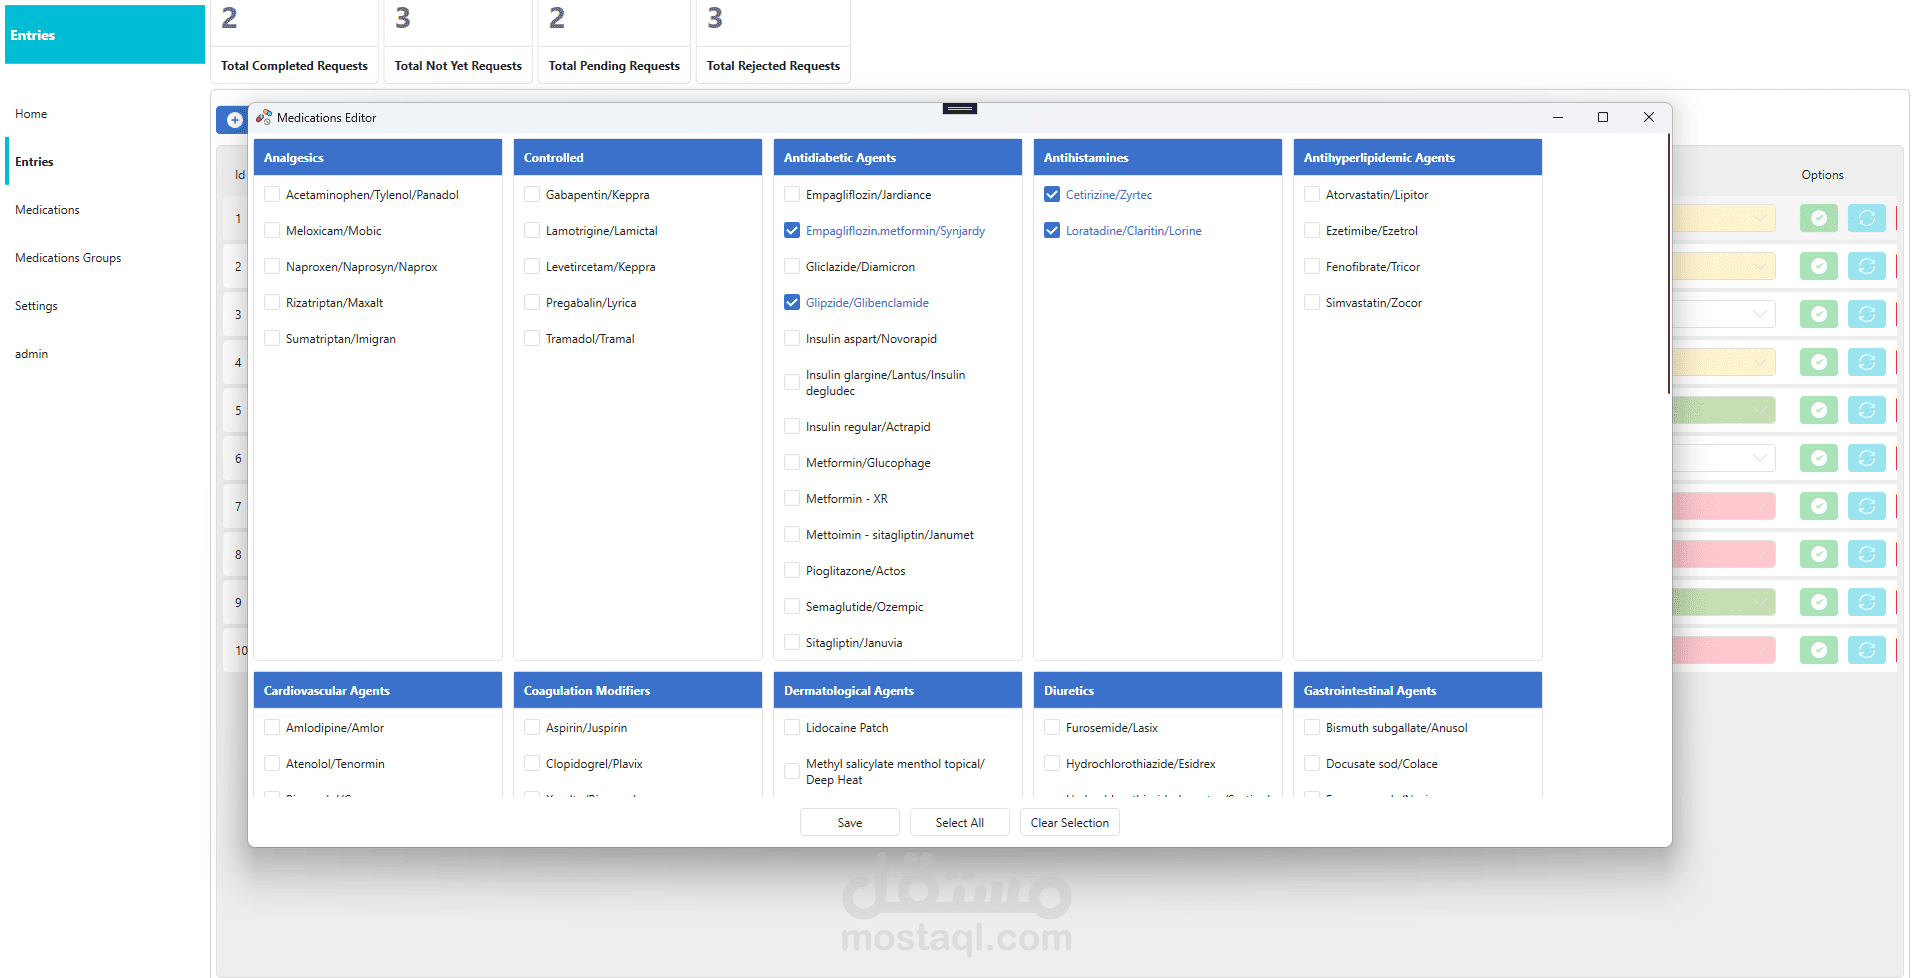Click the green checkmark button in row 9
This screenshot has height=978, width=1914.
pos(1818,602)
